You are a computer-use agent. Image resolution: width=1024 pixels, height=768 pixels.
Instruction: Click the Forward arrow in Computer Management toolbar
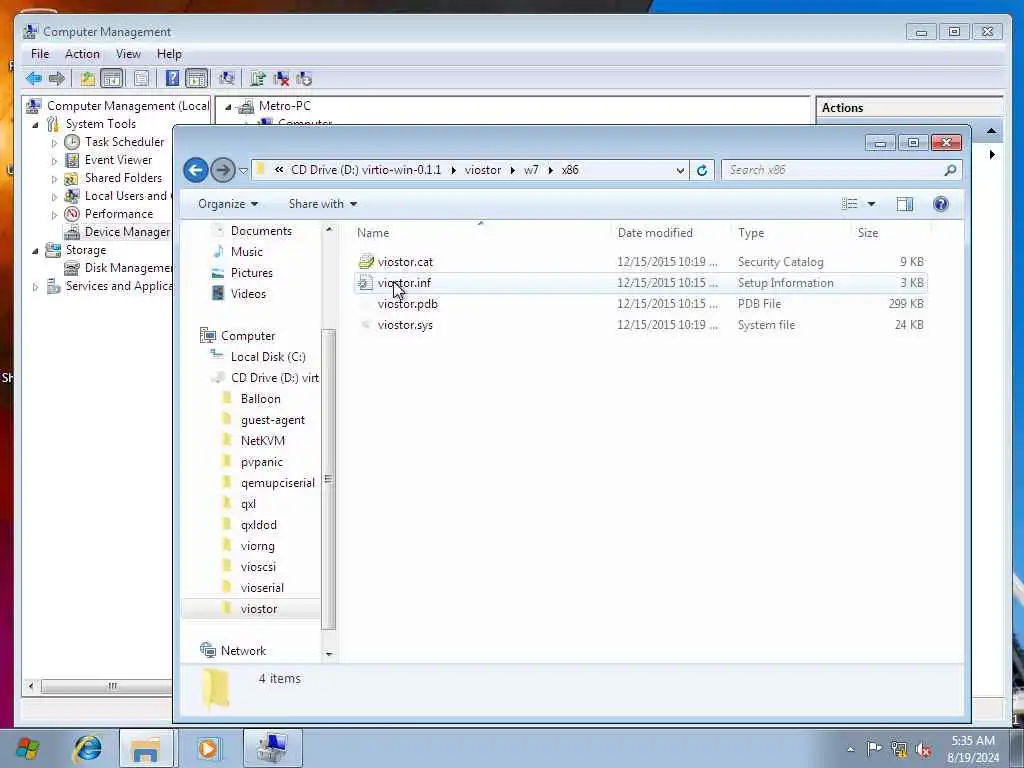57,79
